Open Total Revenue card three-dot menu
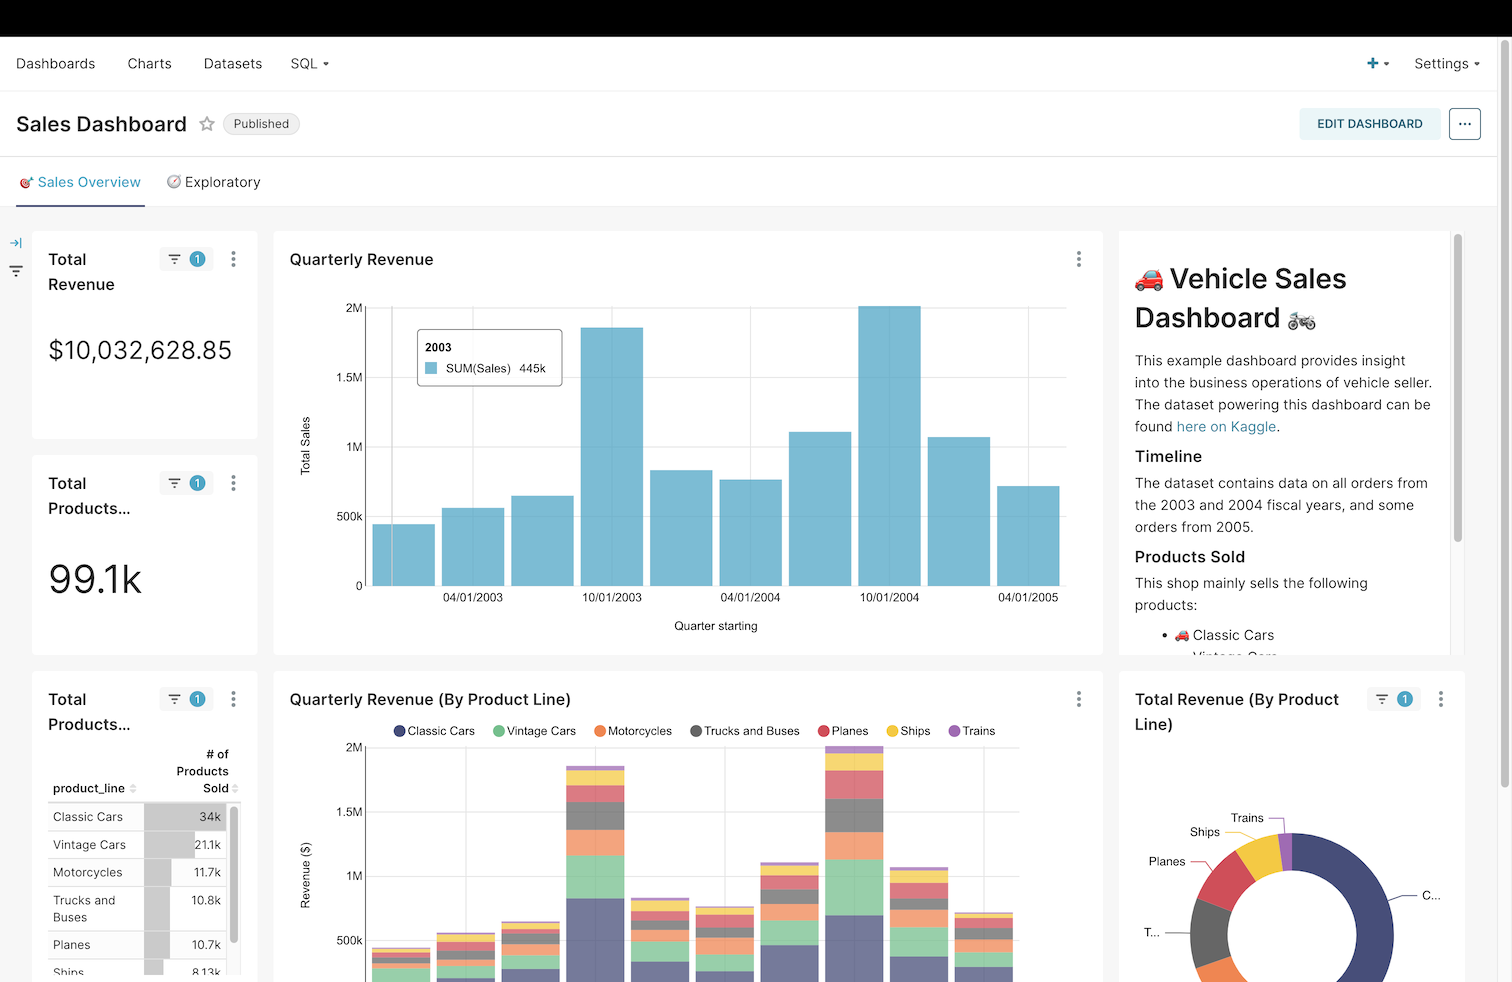Screen dimensions: 1512x982 click(x=234, y=259)
